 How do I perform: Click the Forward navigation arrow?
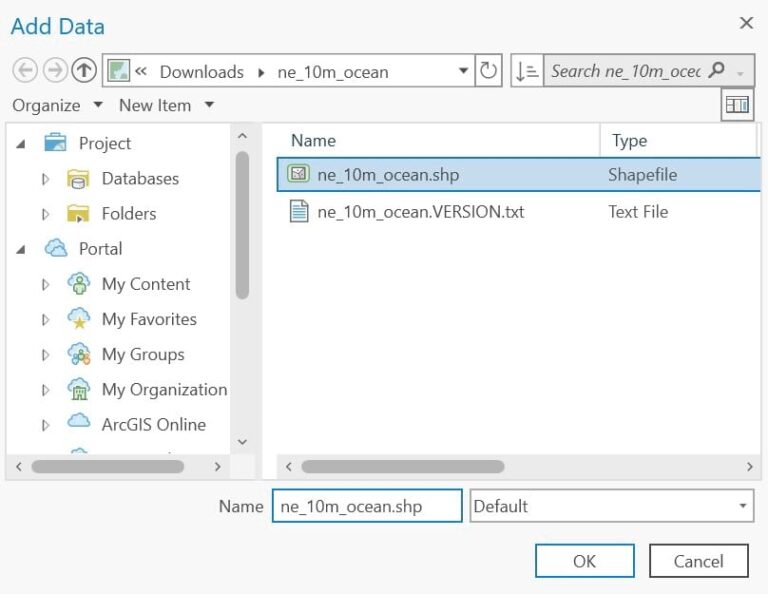coord(56,71)
